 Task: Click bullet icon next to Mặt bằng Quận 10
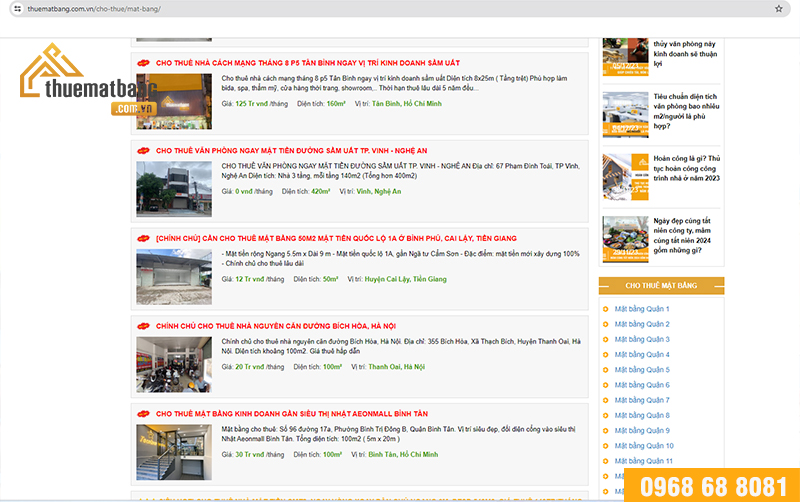[606, 446]
